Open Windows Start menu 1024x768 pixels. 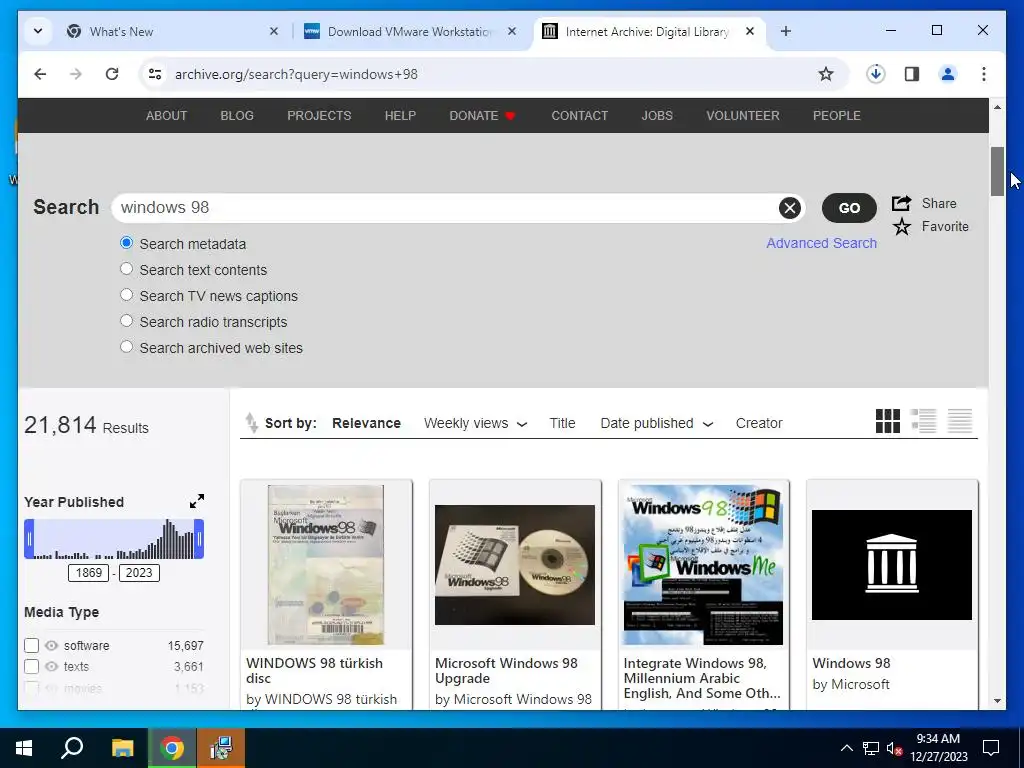click(x=24, y=748)
